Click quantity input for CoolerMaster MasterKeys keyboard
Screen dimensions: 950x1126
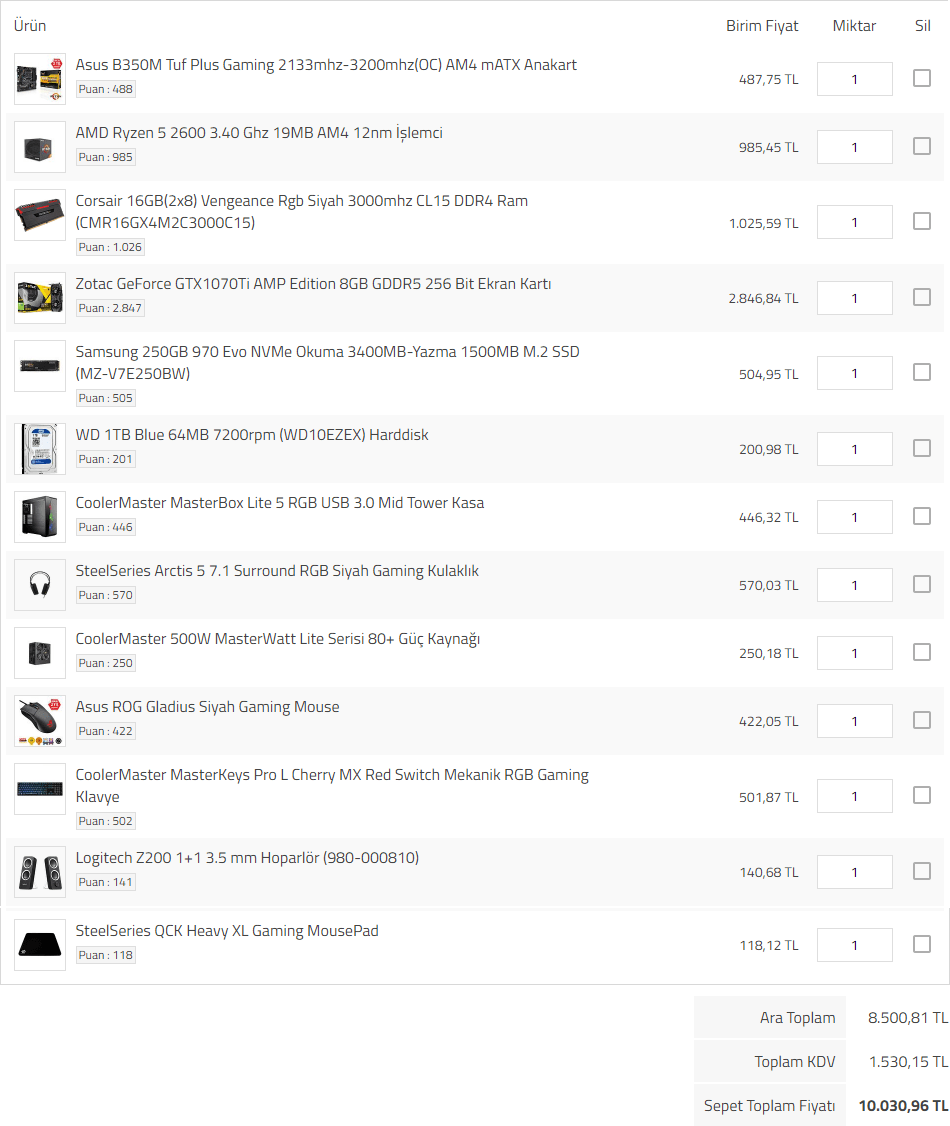click(854, 797)
